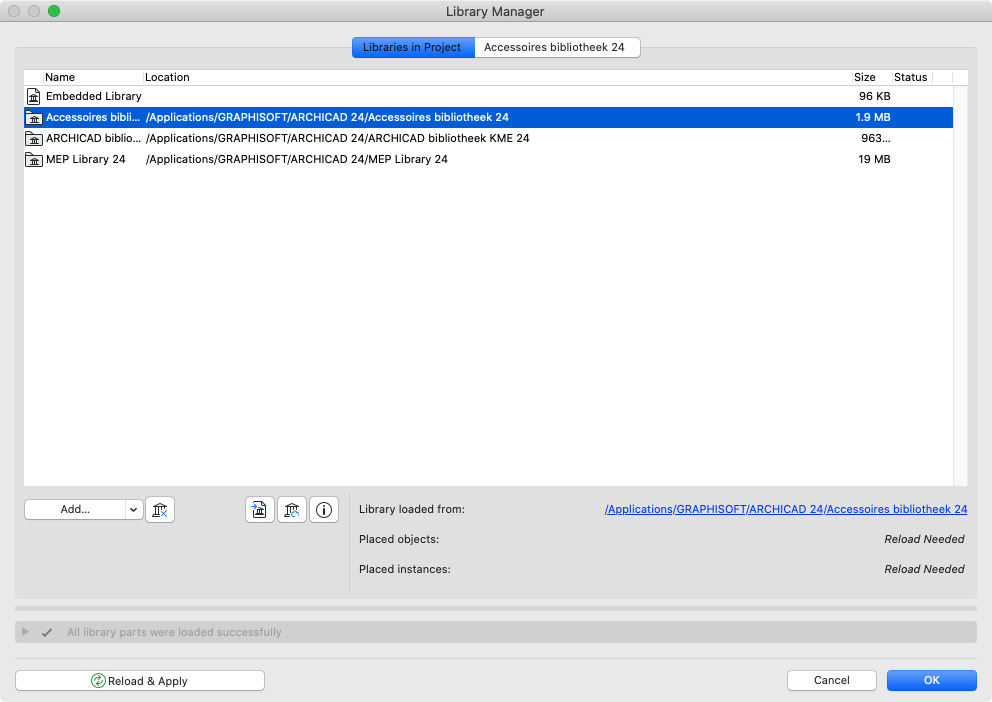The image size is (992, 702).
Task: Click the MEP Library 24 folder icon
Action: point(34,159)
